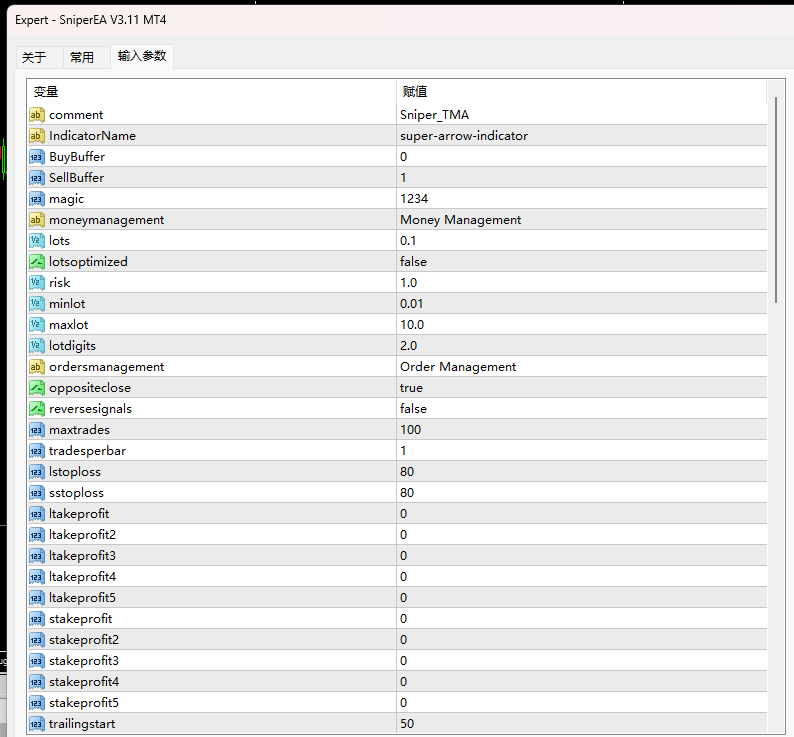This screenshot has width=794, height=737.
Task: Select the stakeprofit3 variable name
Action: click(84, 661)
